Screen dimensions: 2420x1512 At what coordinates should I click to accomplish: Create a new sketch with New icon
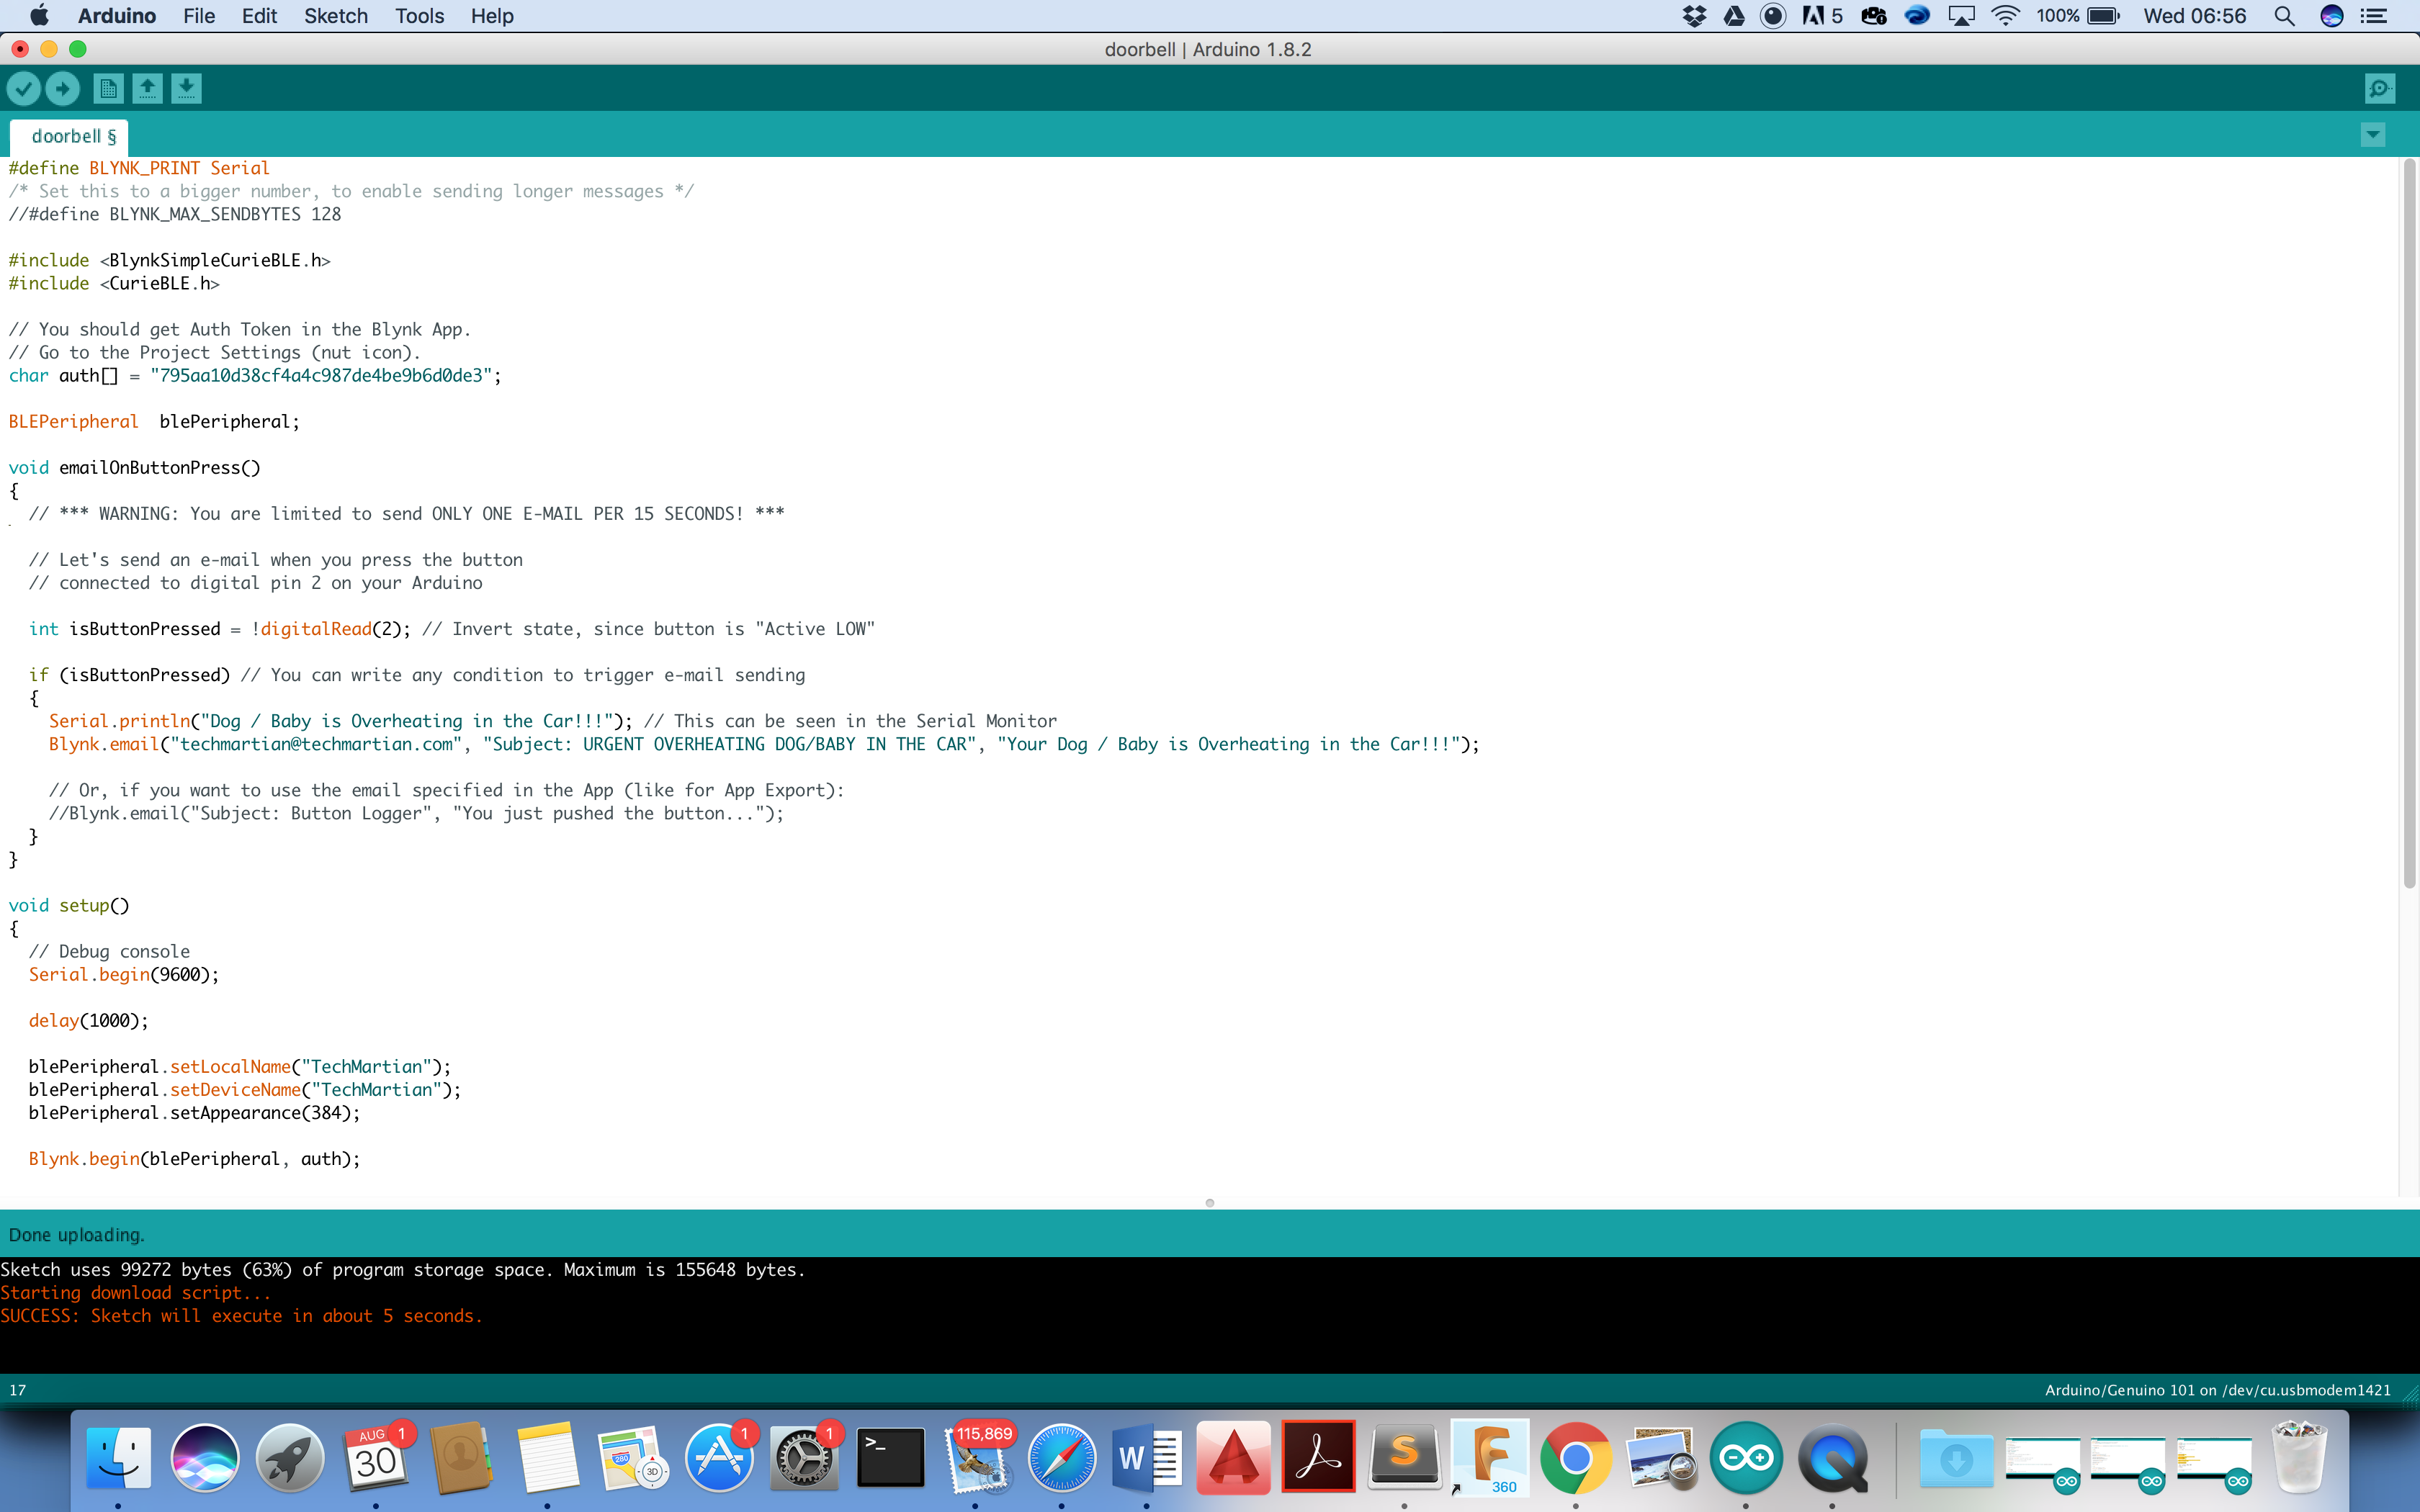[x=108, y=89]
